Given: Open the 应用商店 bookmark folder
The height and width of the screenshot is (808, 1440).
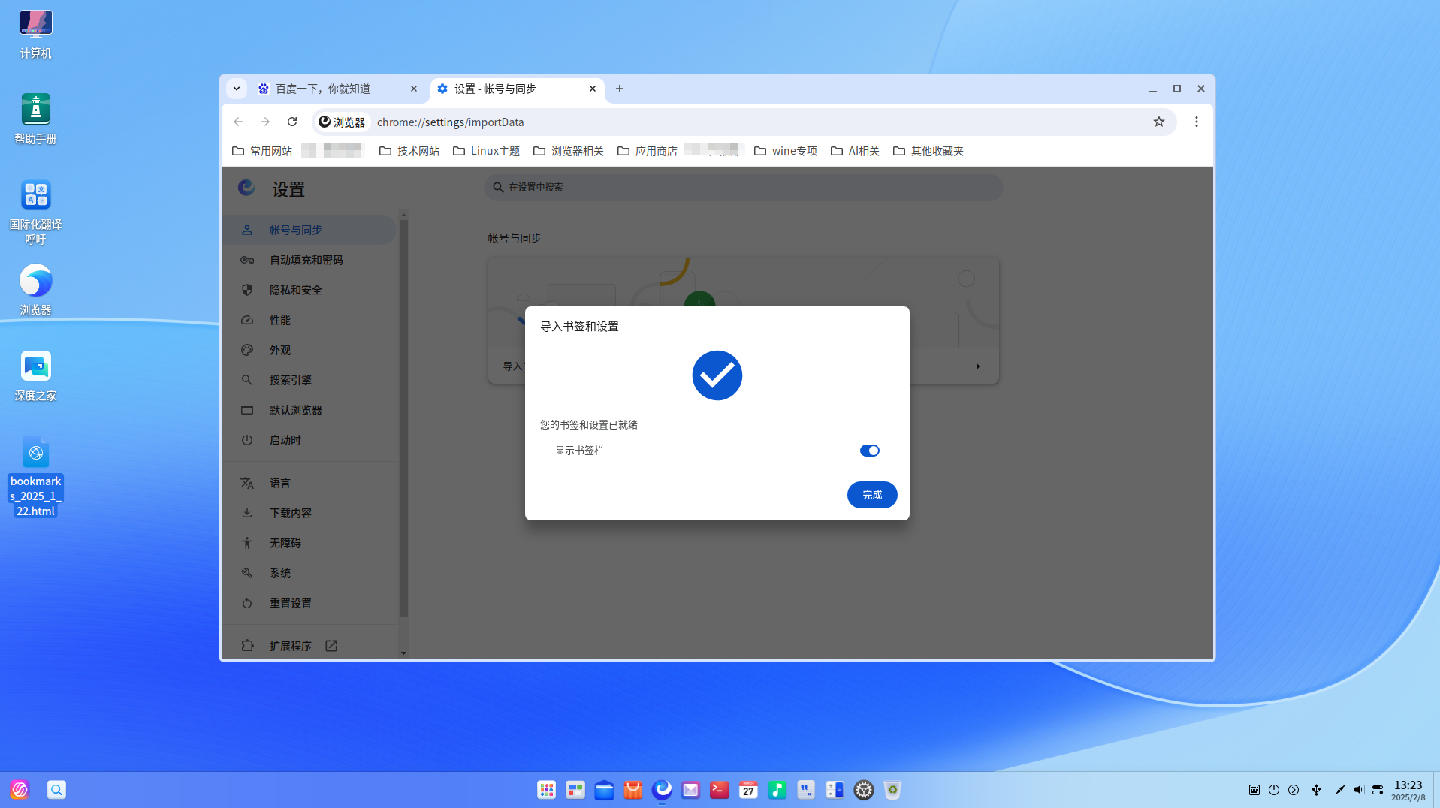Looking at the screenshot, I should coord(647,151).
